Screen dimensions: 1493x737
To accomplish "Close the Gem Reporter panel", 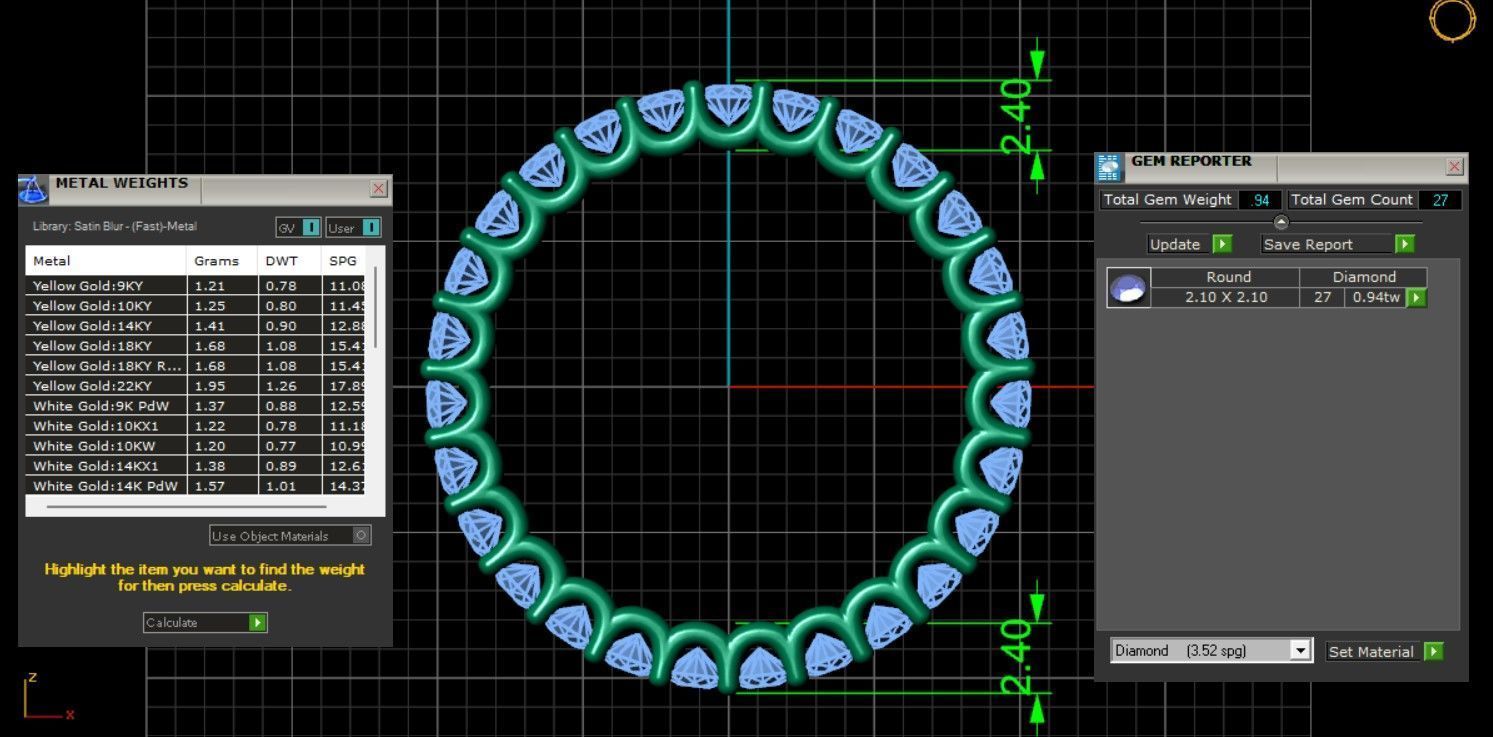I will tap(1455, 167).
